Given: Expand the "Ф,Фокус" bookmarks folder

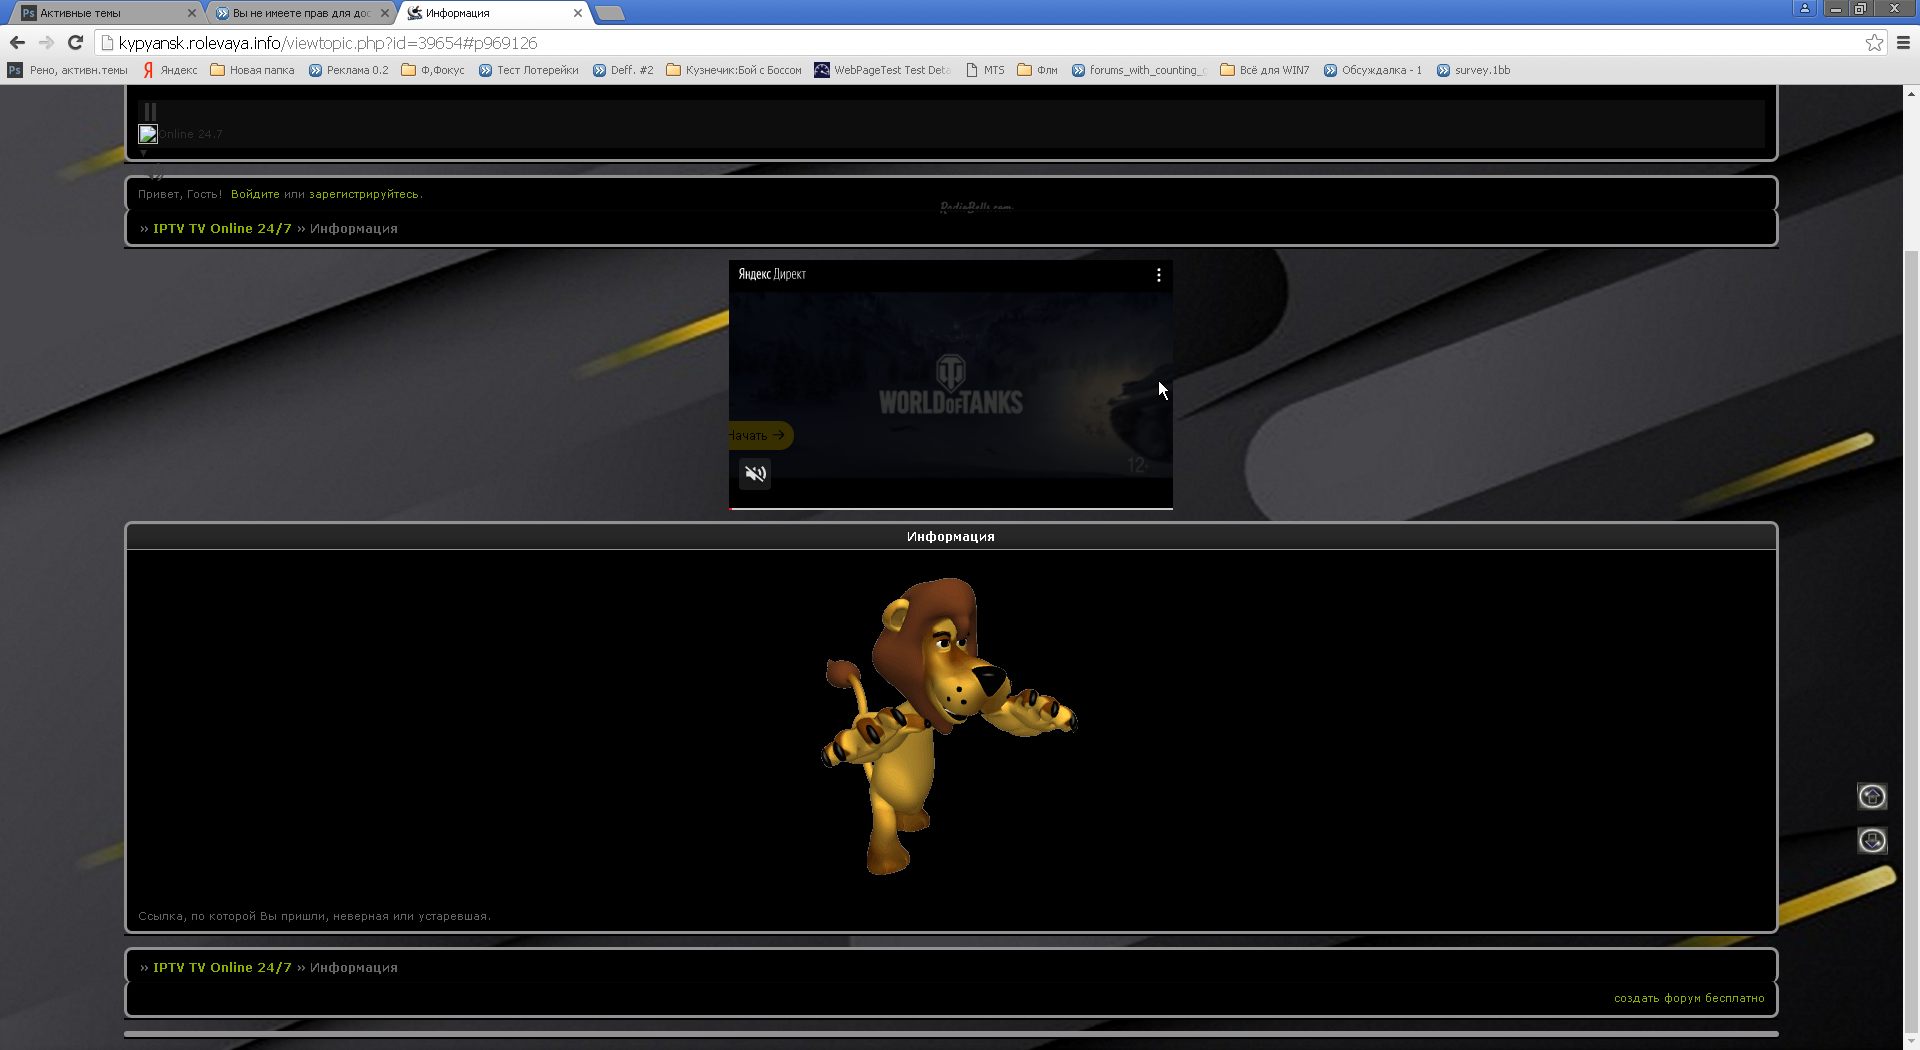Looking at the screenshot, I should click(433, 70).
